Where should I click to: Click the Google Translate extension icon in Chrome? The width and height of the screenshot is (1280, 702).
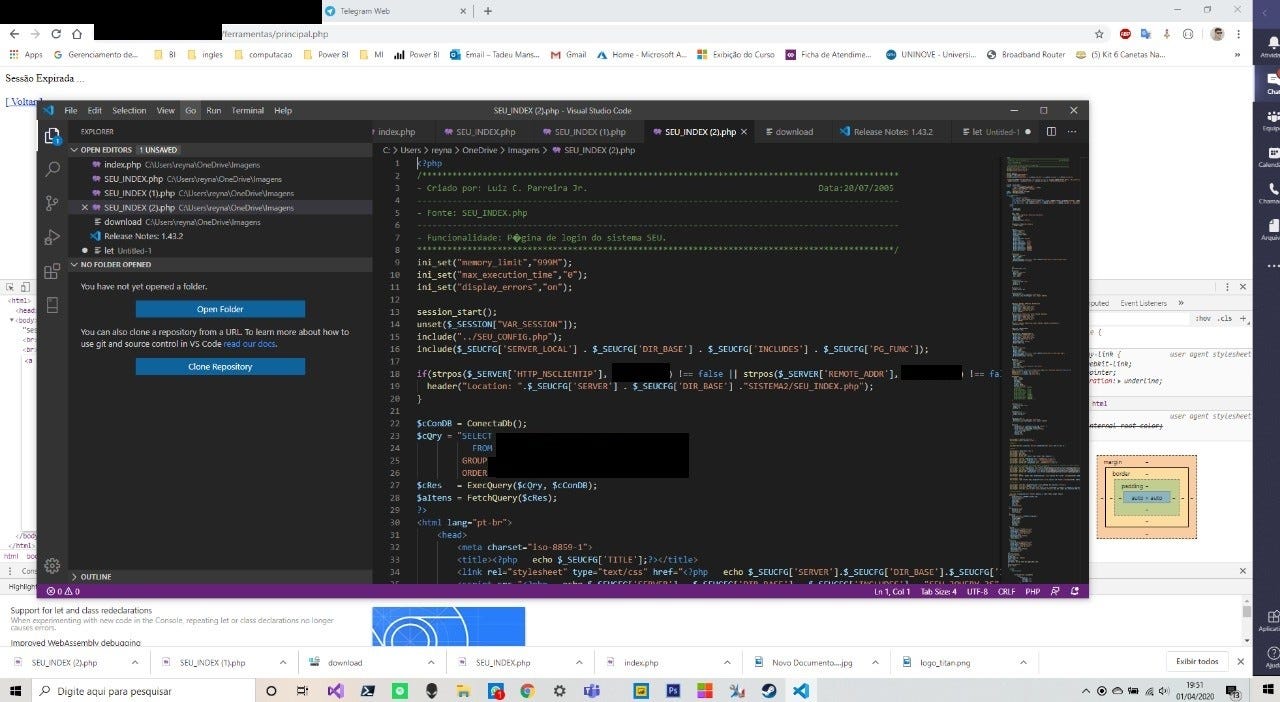1145,33
